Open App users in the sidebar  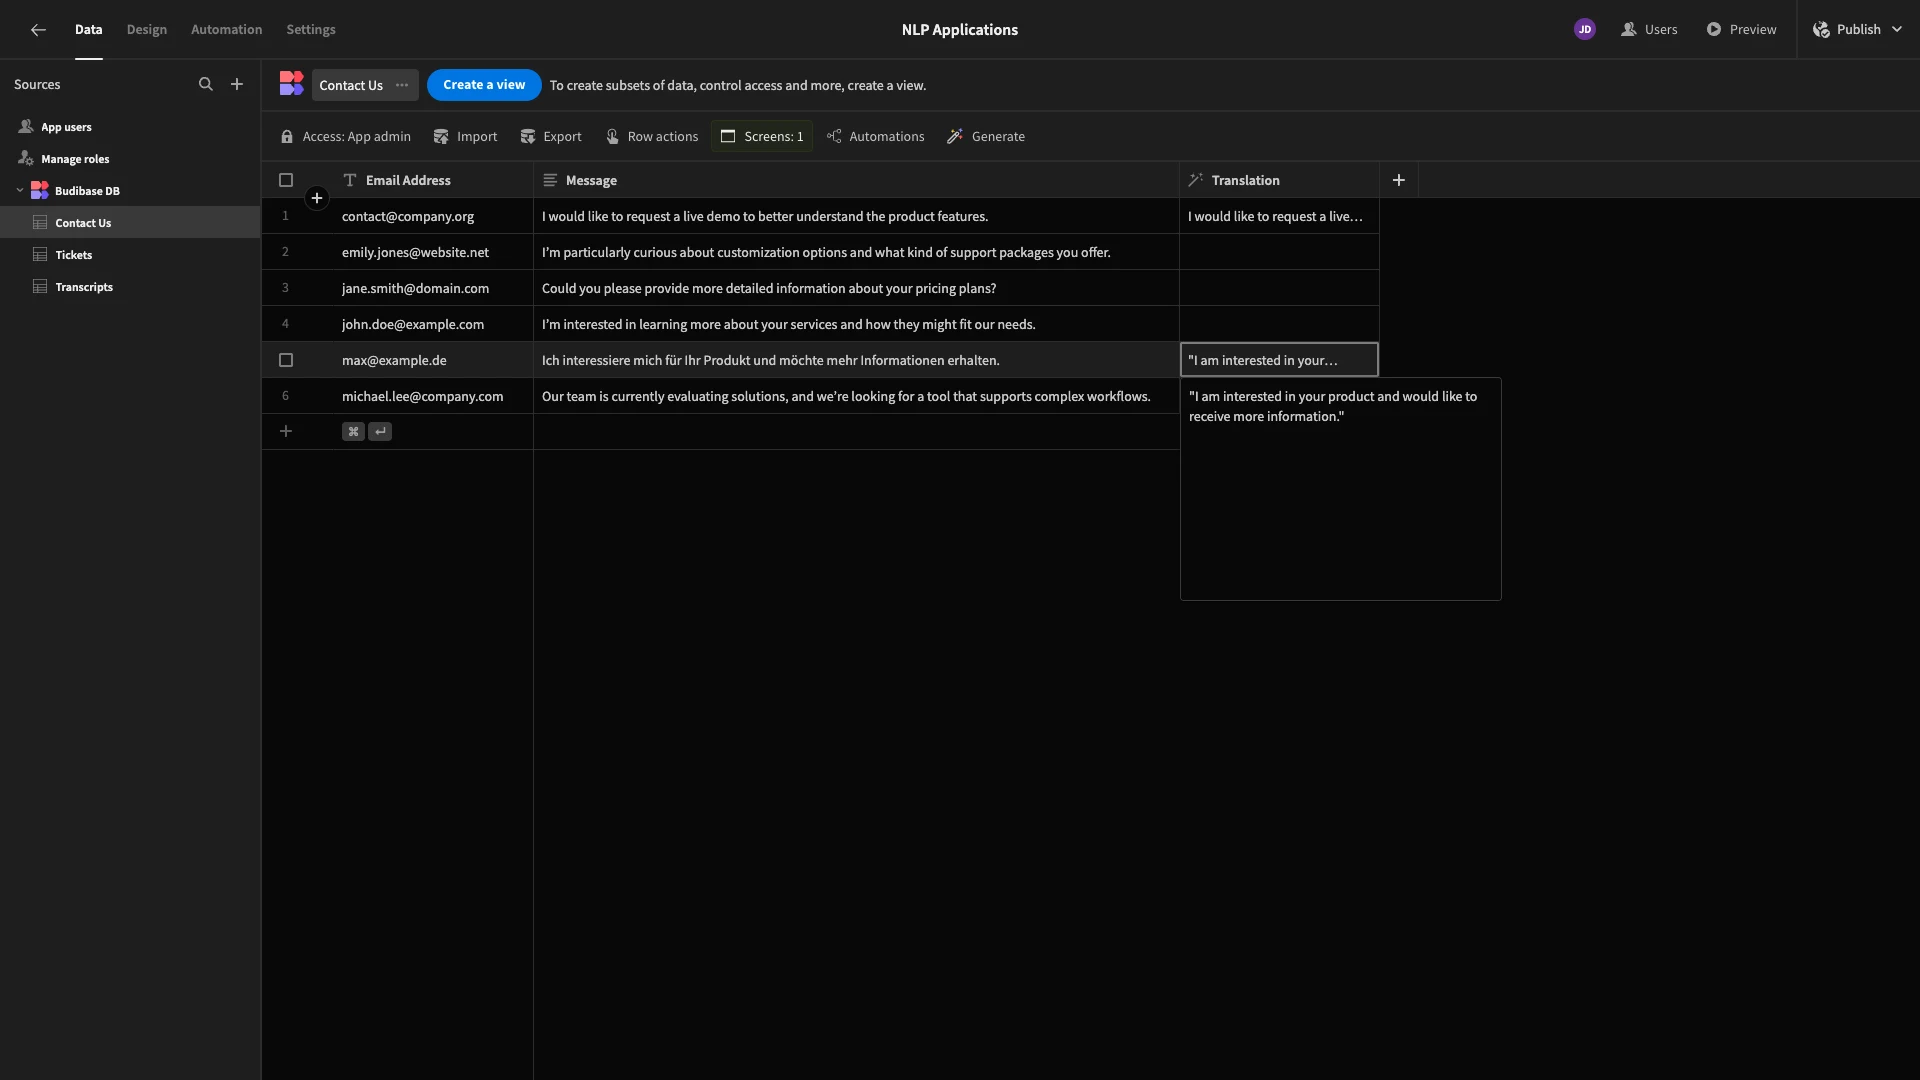pyautogui.click(x=66, y=127)
